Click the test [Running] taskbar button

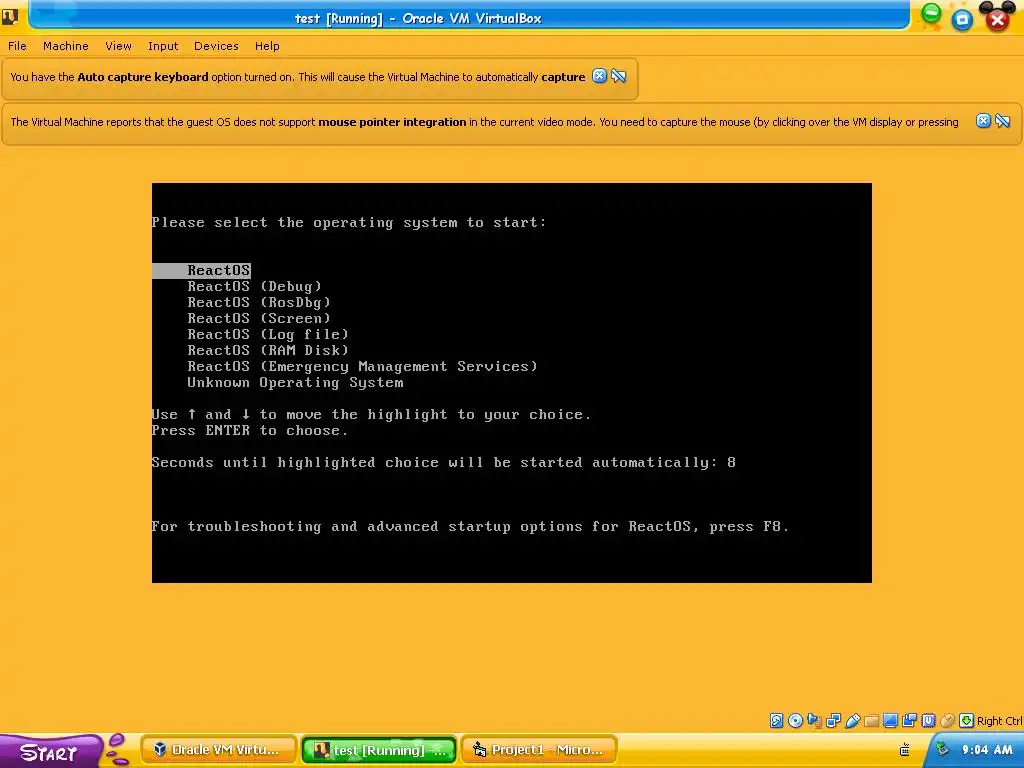click(379, 750)
